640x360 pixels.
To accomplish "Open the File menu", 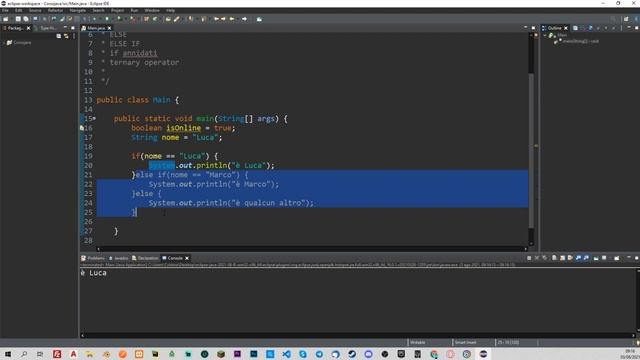I will [5, 11].
